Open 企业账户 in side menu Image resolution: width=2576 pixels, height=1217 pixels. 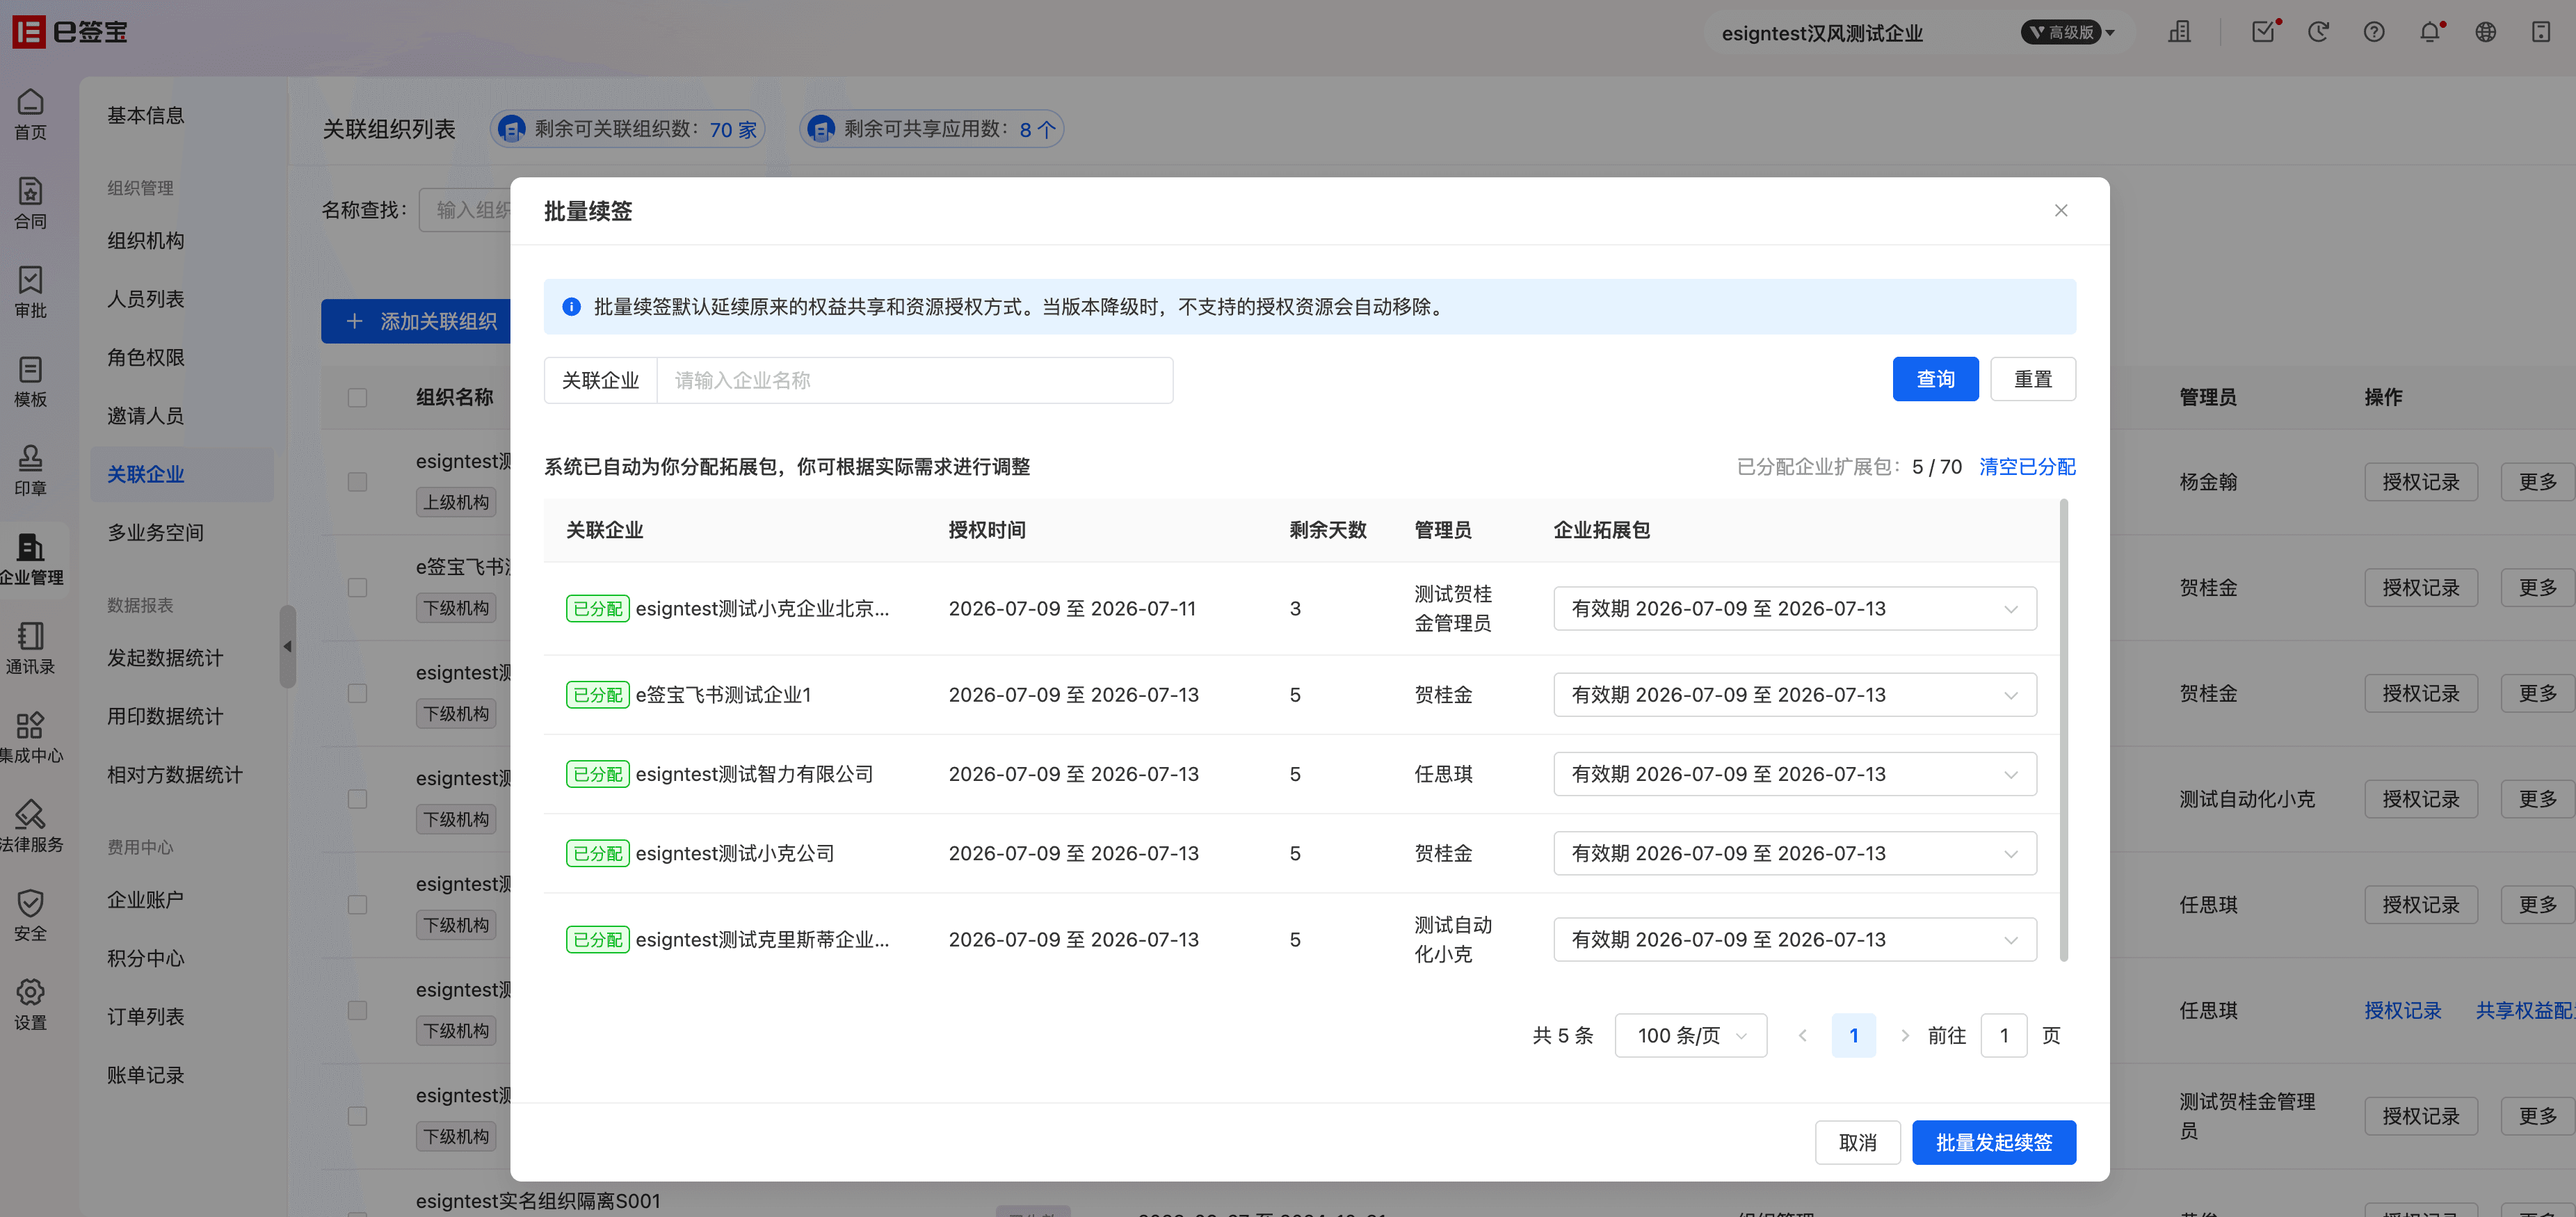point(146,899)
